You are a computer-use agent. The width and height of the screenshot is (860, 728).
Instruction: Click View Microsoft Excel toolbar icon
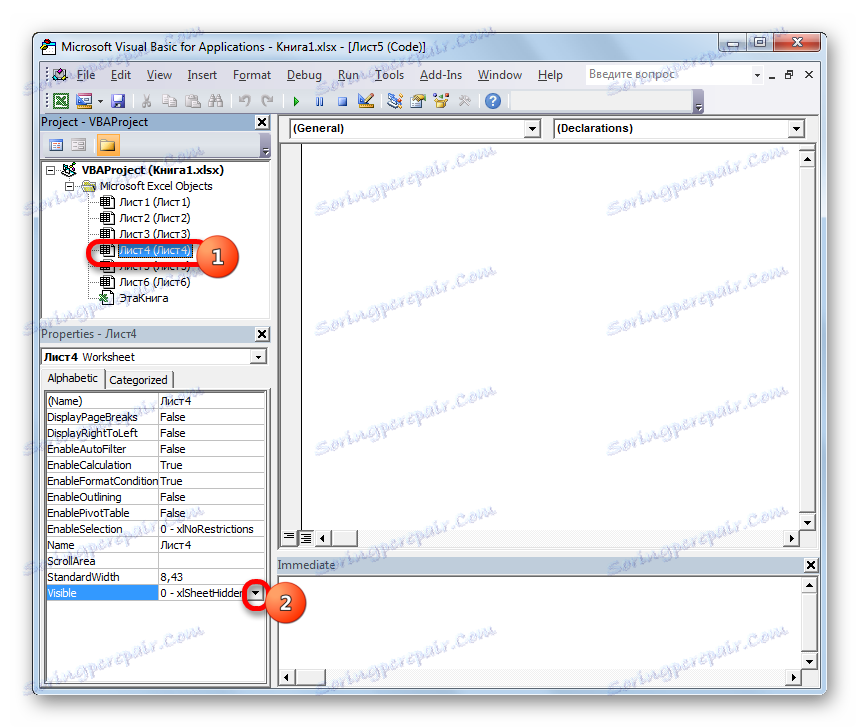[x=61, y=101]
